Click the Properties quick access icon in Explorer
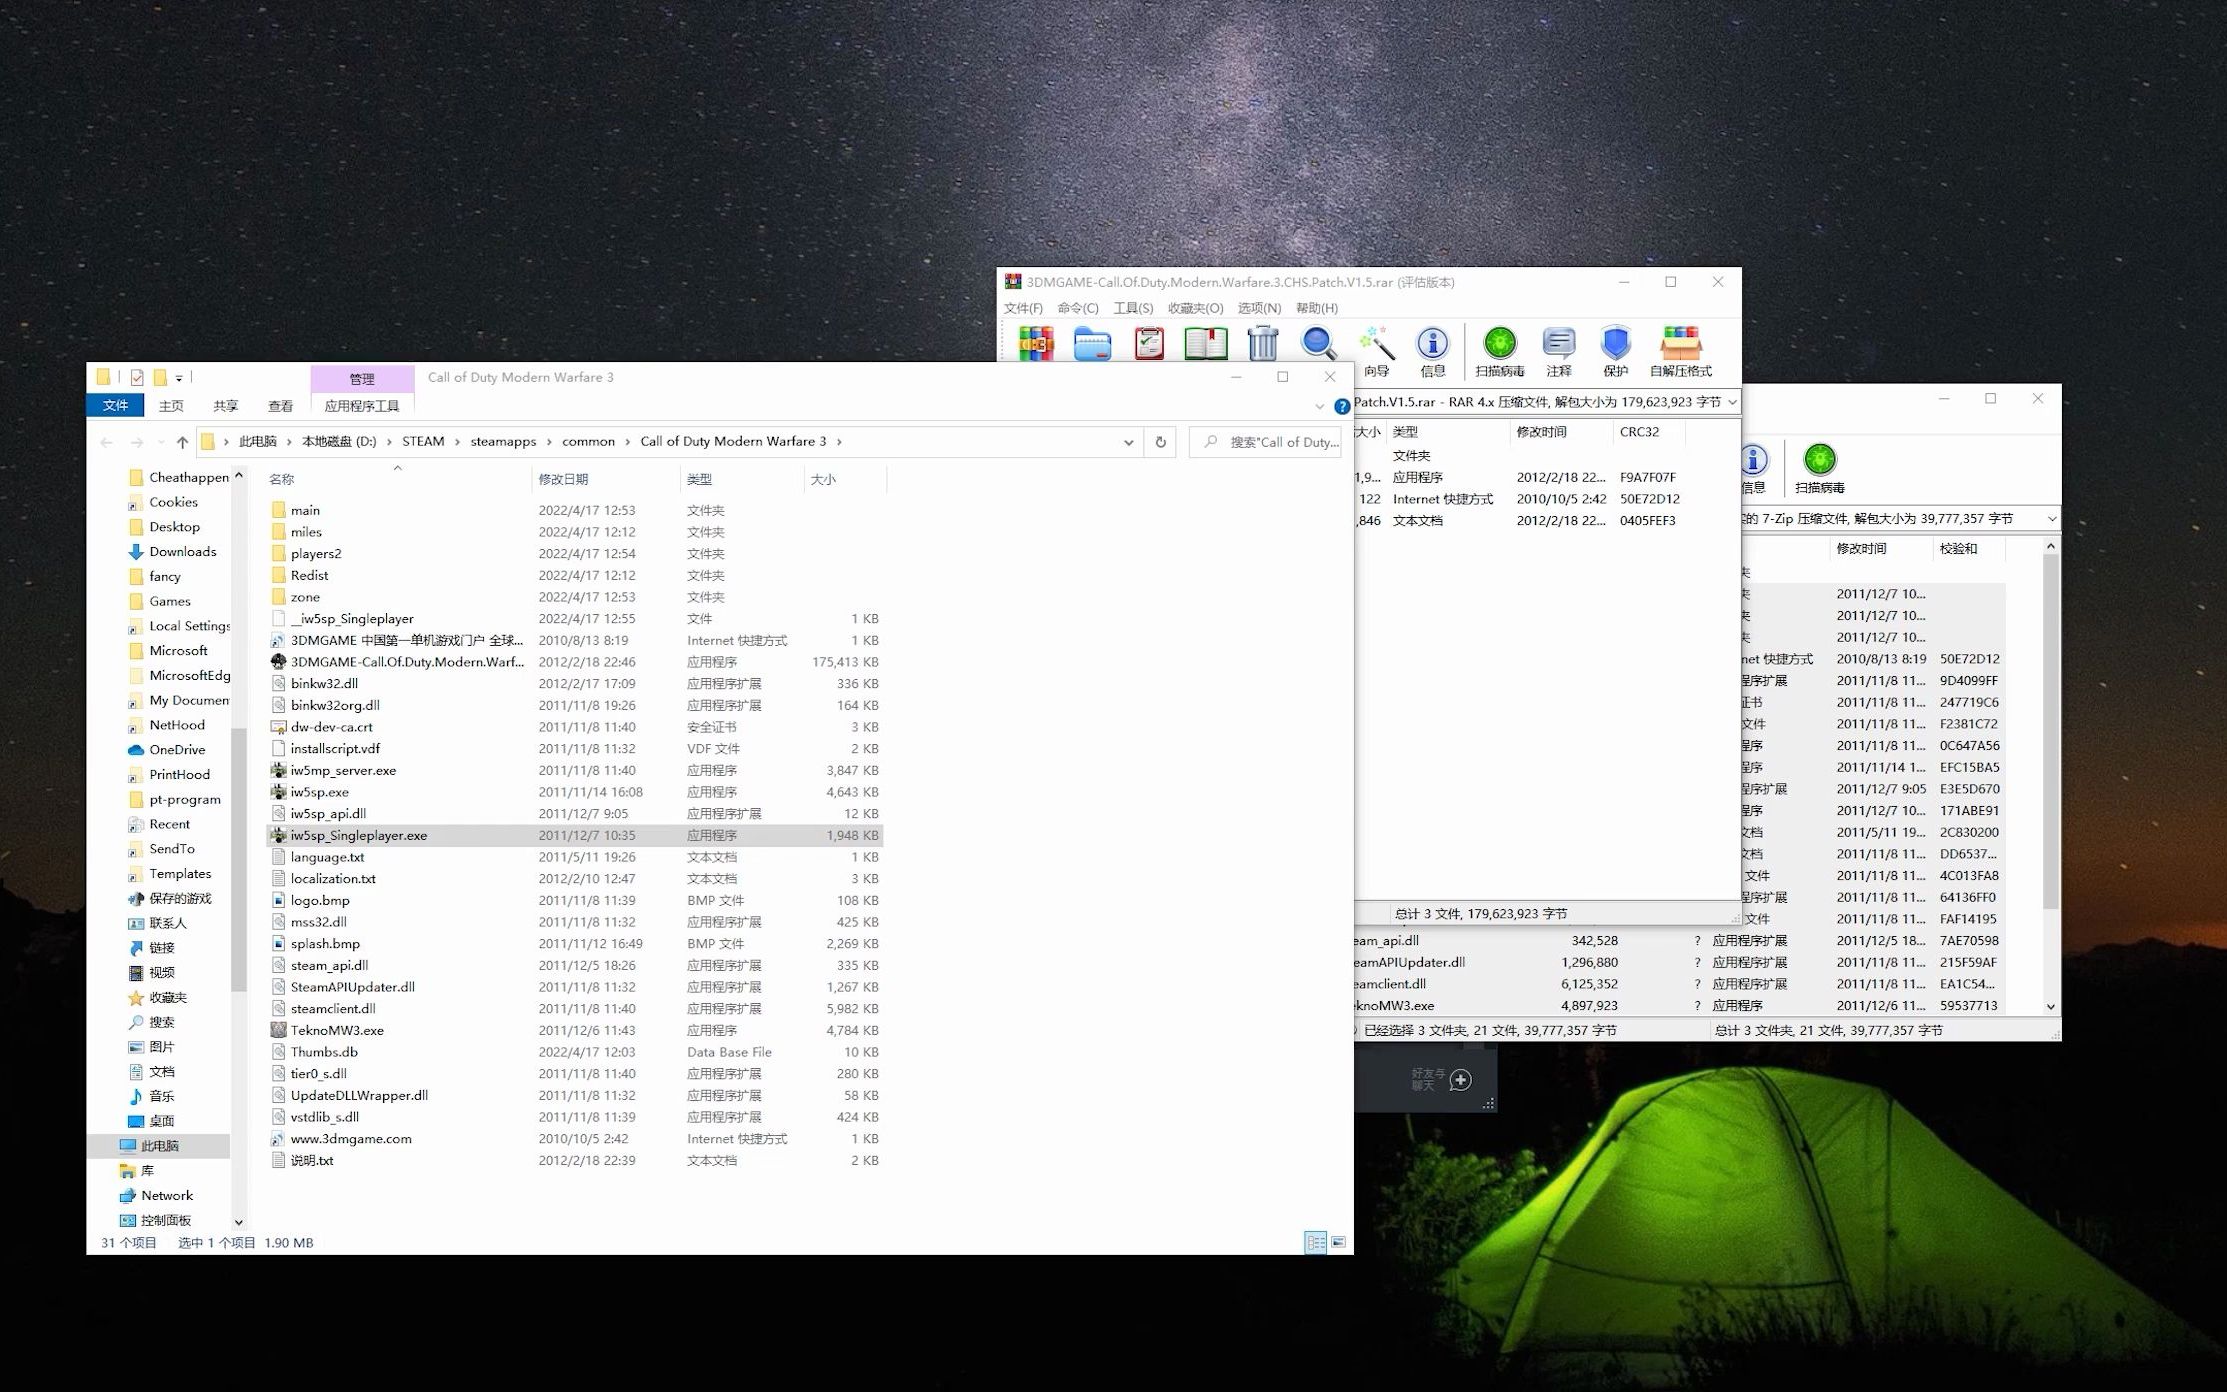 137,377
